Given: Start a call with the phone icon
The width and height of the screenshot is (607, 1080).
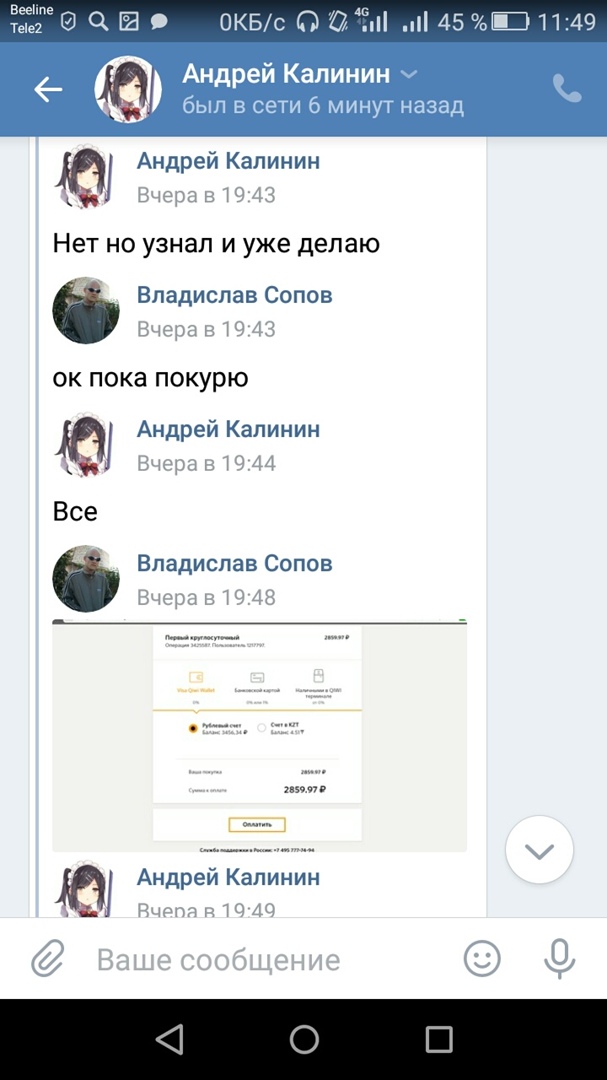Looking at the screenshot, I should click(x=567, y=89).
